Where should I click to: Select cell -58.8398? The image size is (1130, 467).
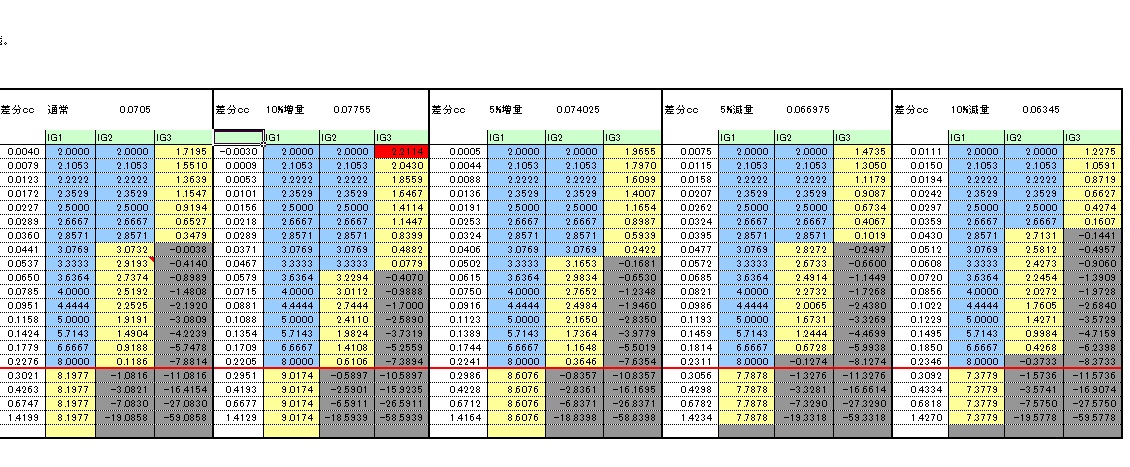[632, 416]
